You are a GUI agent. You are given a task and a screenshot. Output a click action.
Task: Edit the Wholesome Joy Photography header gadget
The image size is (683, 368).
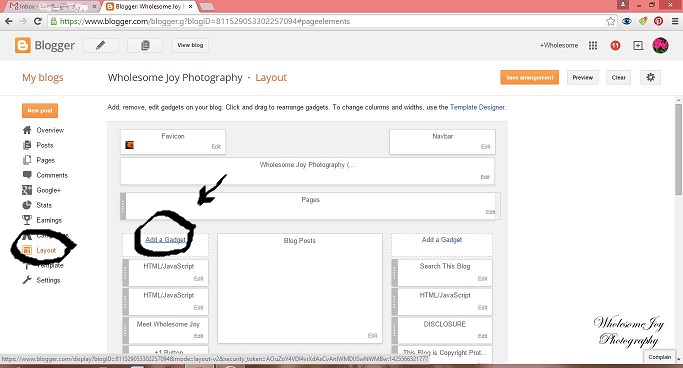[x=485, y=177]
